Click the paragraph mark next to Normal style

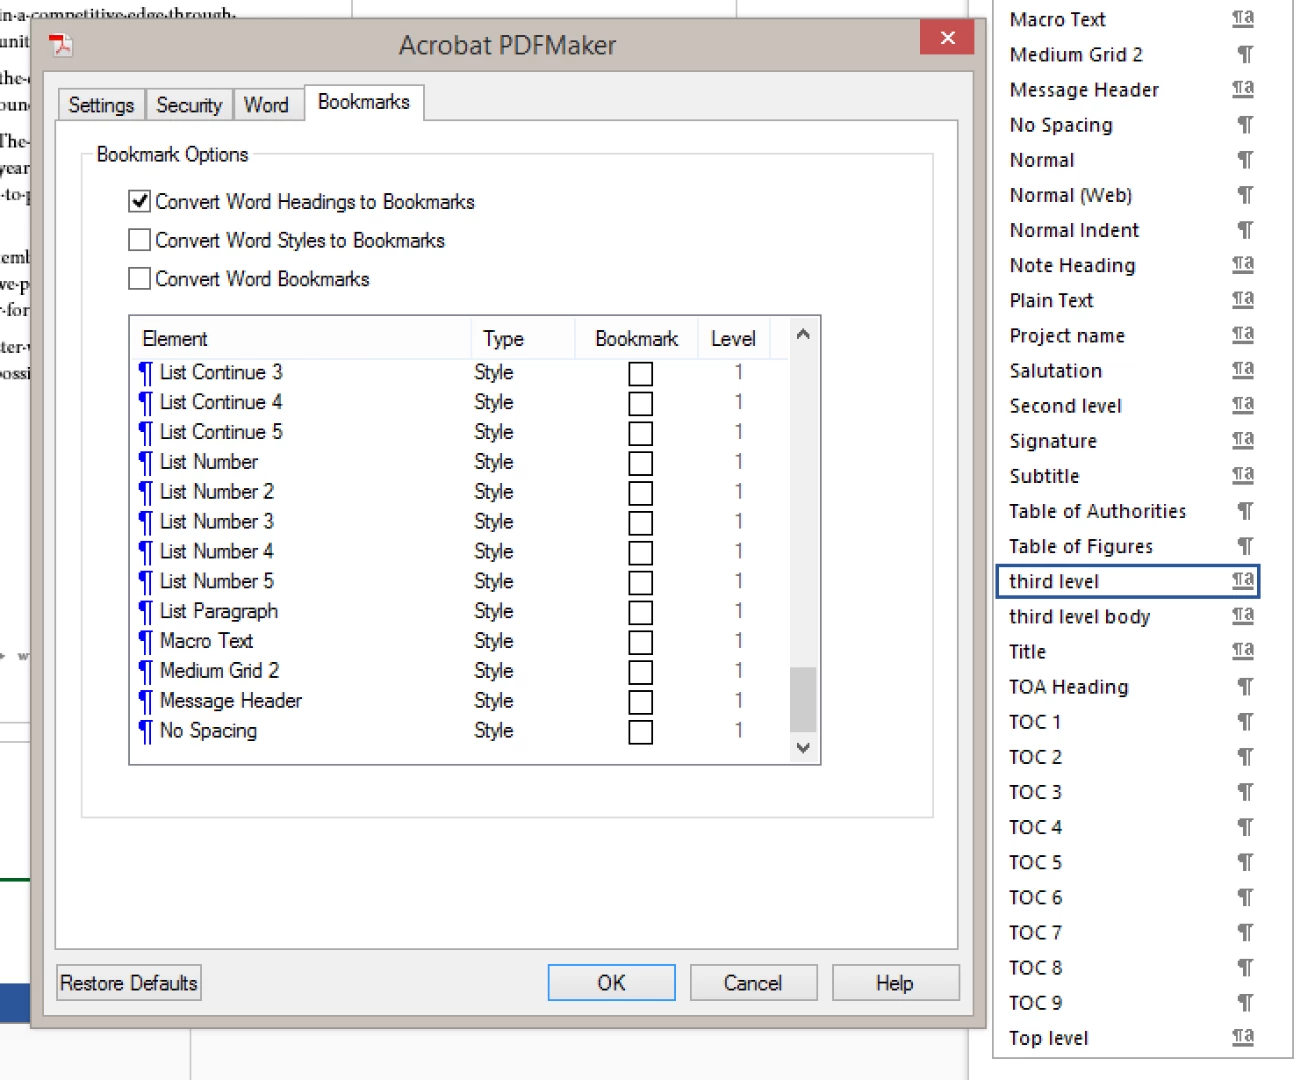1245,160
